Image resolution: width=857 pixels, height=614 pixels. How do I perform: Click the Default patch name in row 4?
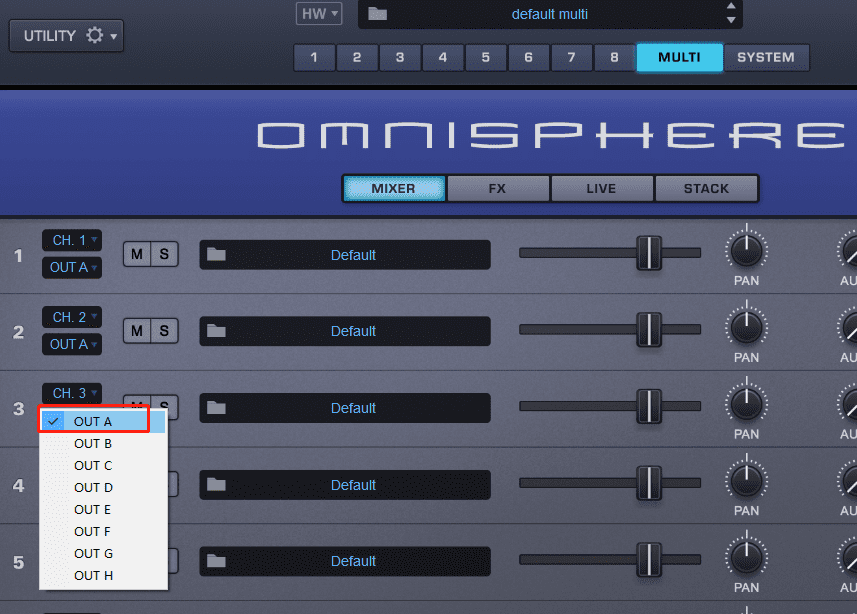[x=353, y=485]
